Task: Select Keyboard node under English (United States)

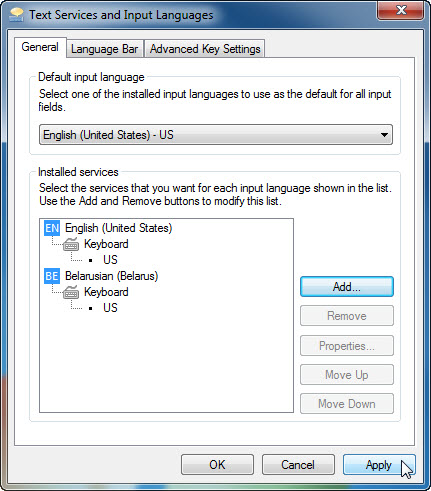Action: [x=106, y=244]
